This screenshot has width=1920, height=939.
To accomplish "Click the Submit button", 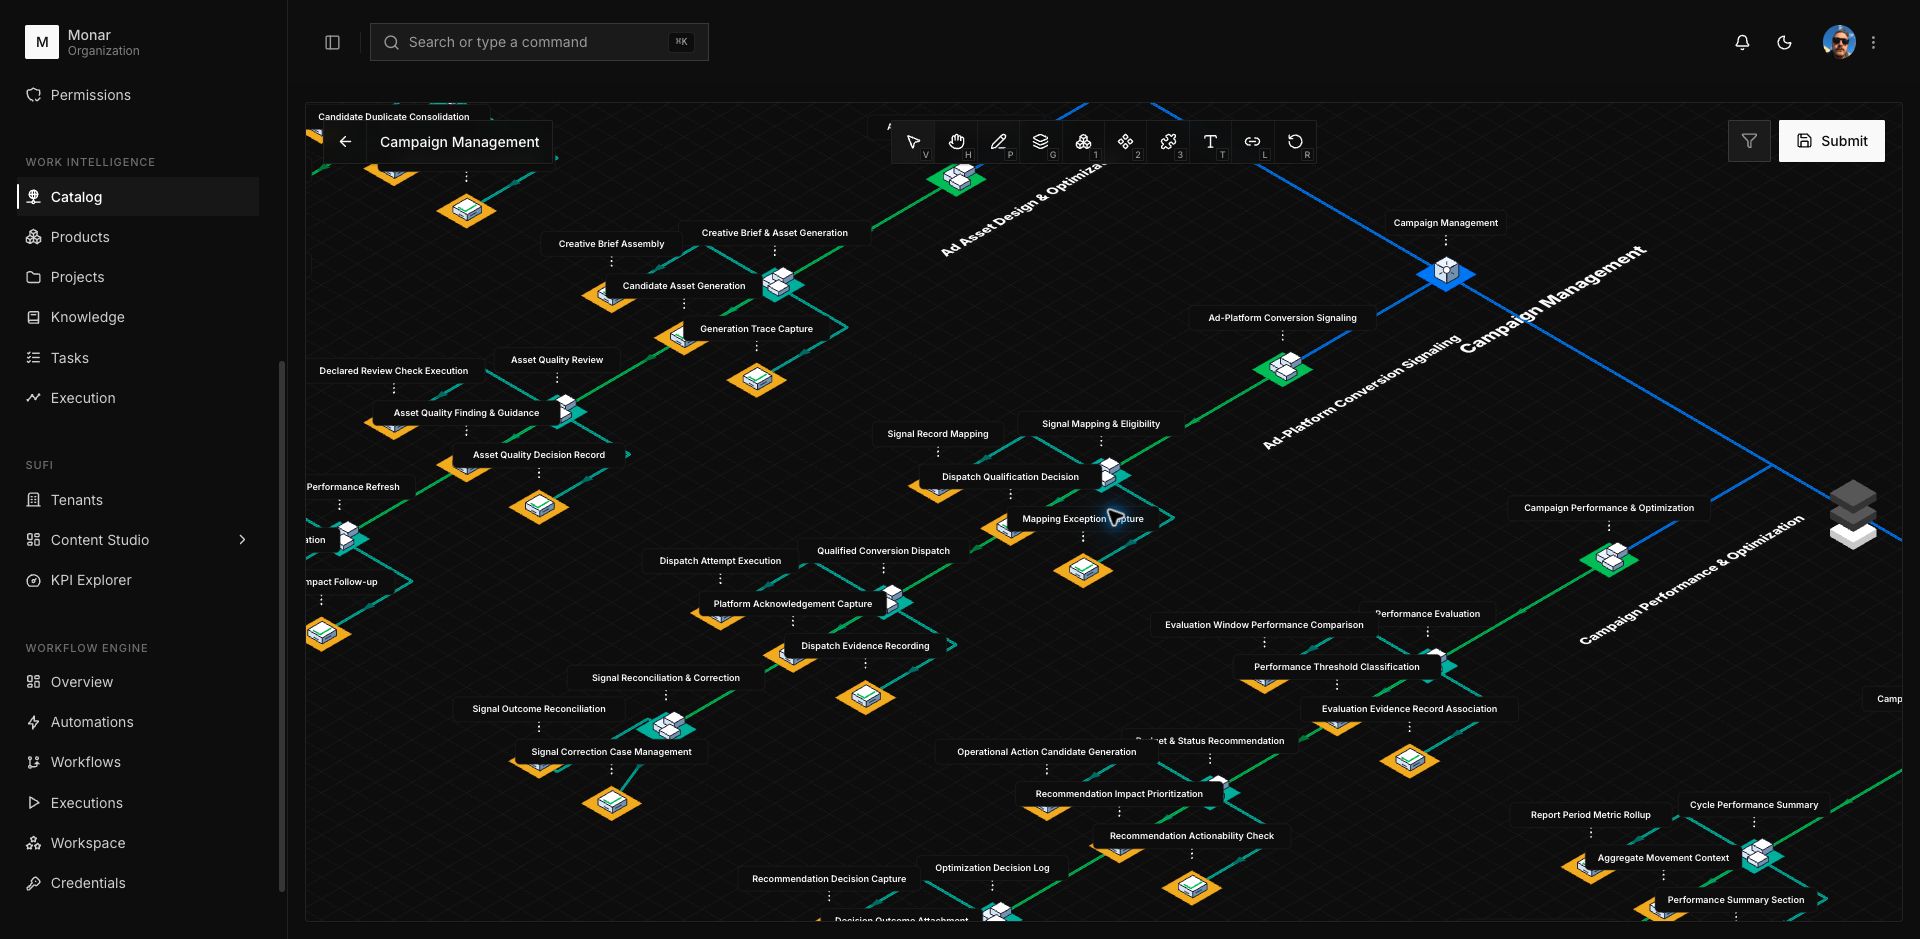I will pos(1831,141).
